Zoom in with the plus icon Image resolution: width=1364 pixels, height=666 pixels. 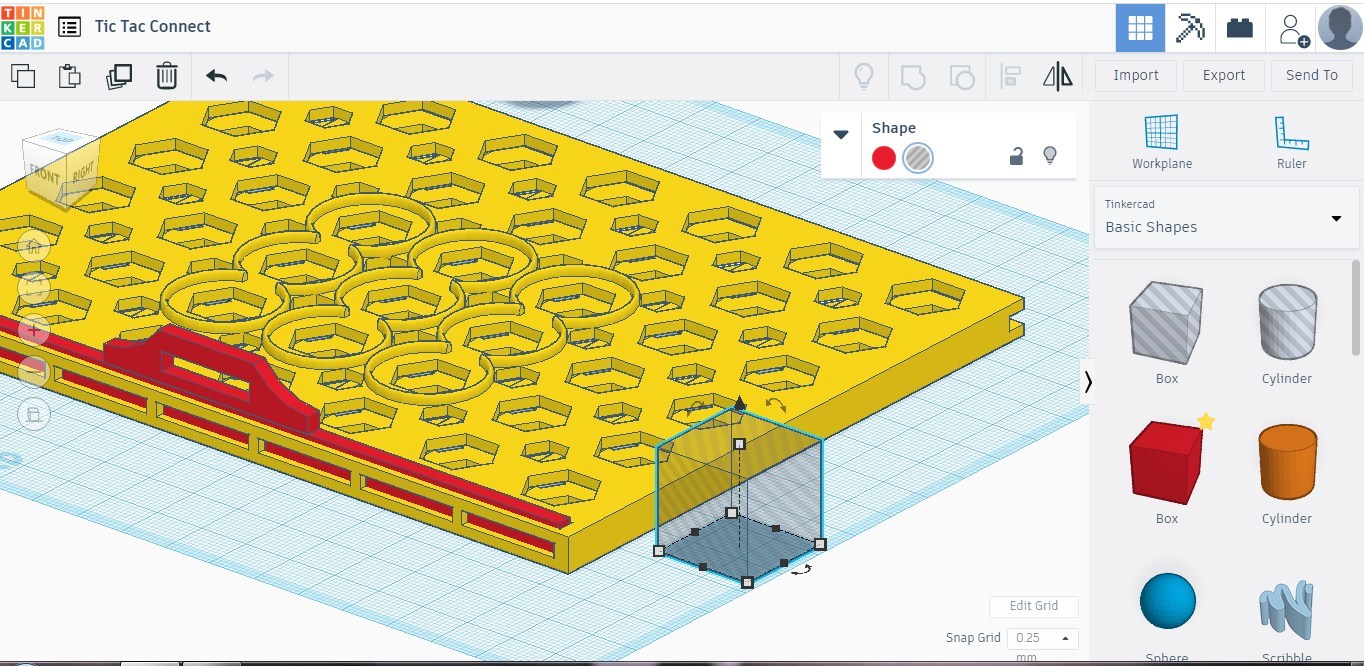point(33,329)
